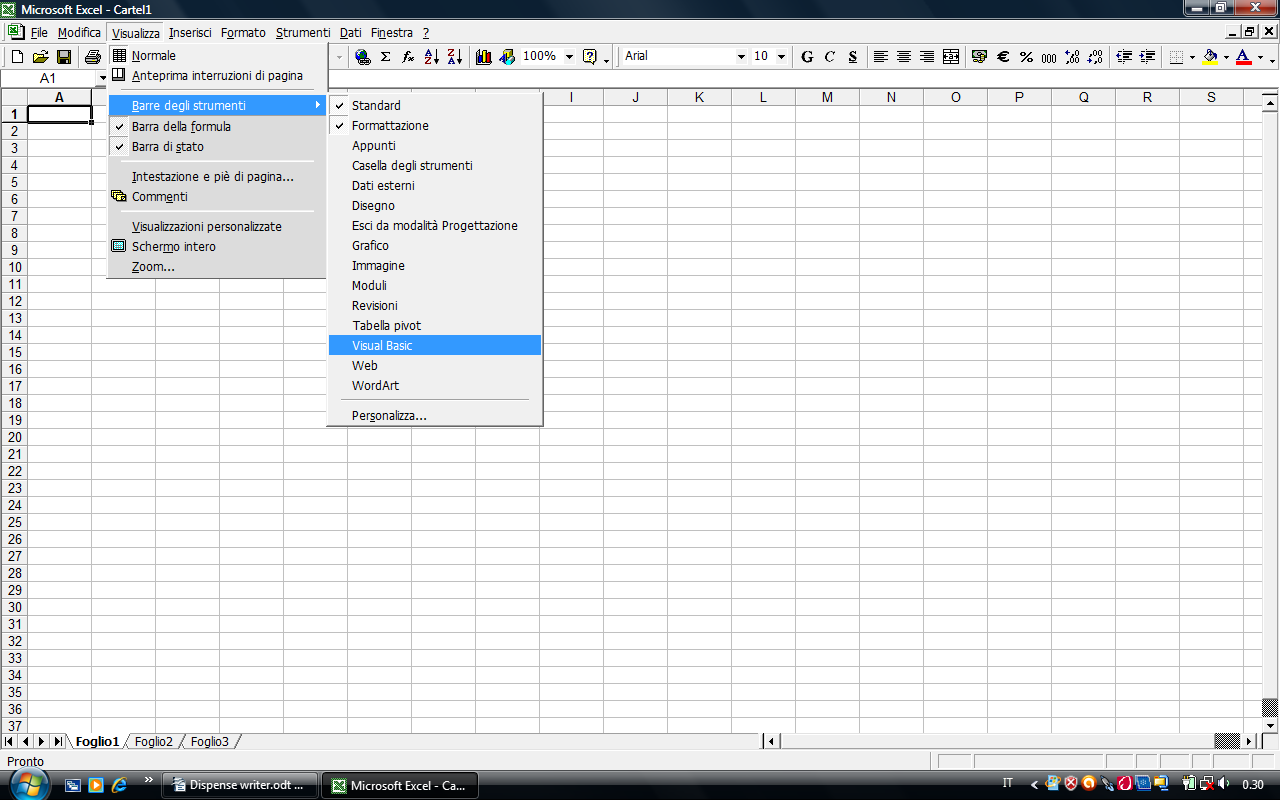Viewport: 1280px width, 800px height.
Task: Click the AutoSum sigma icon
Action: [x=385, y=57]
